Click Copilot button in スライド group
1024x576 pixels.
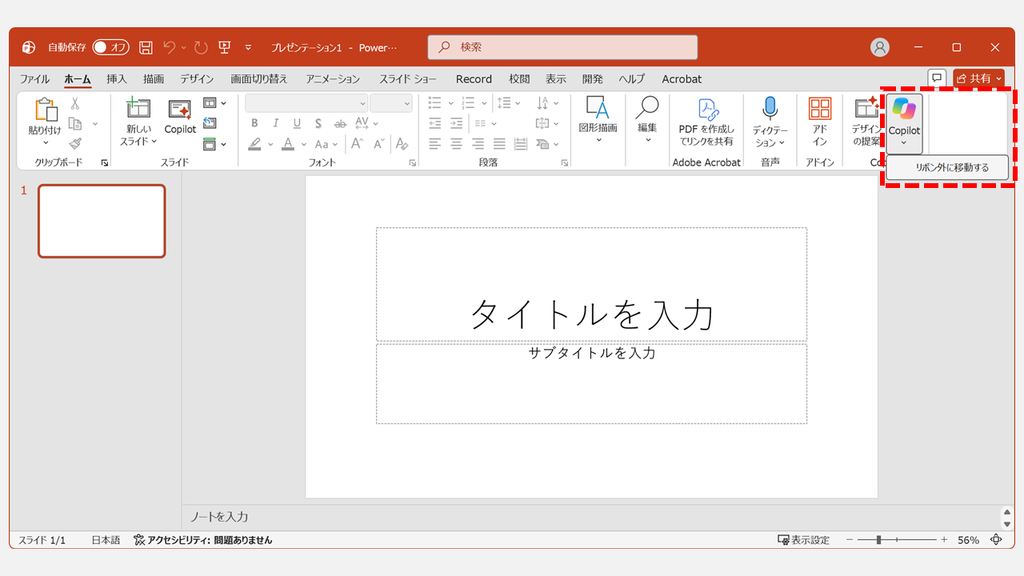pyautogui.click(x=180, y=118)
